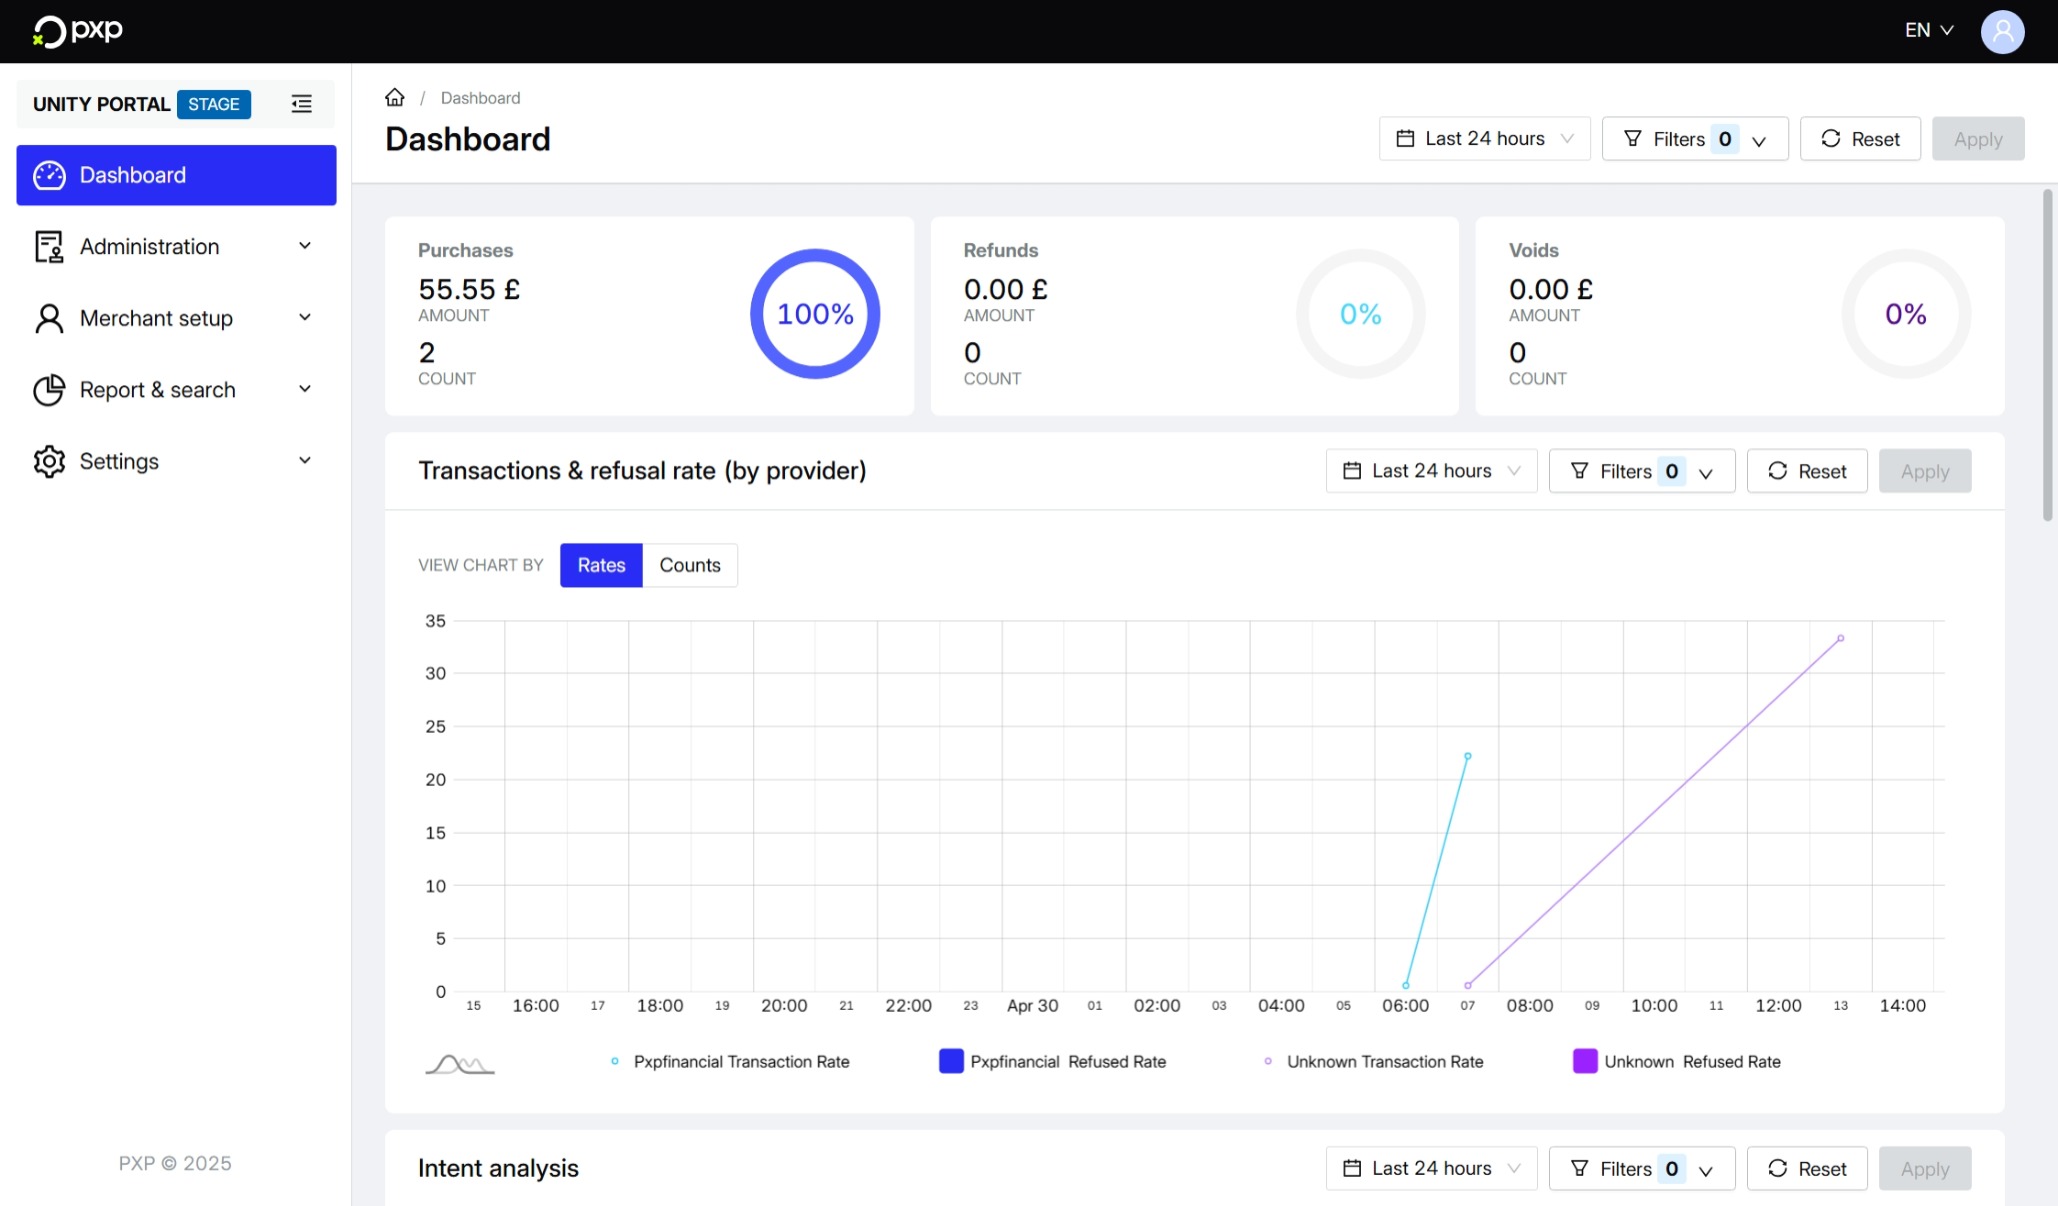Click the page vertical scrollbar
This screenshot has width=2058, height=1206.
(x=2047, y=355)
